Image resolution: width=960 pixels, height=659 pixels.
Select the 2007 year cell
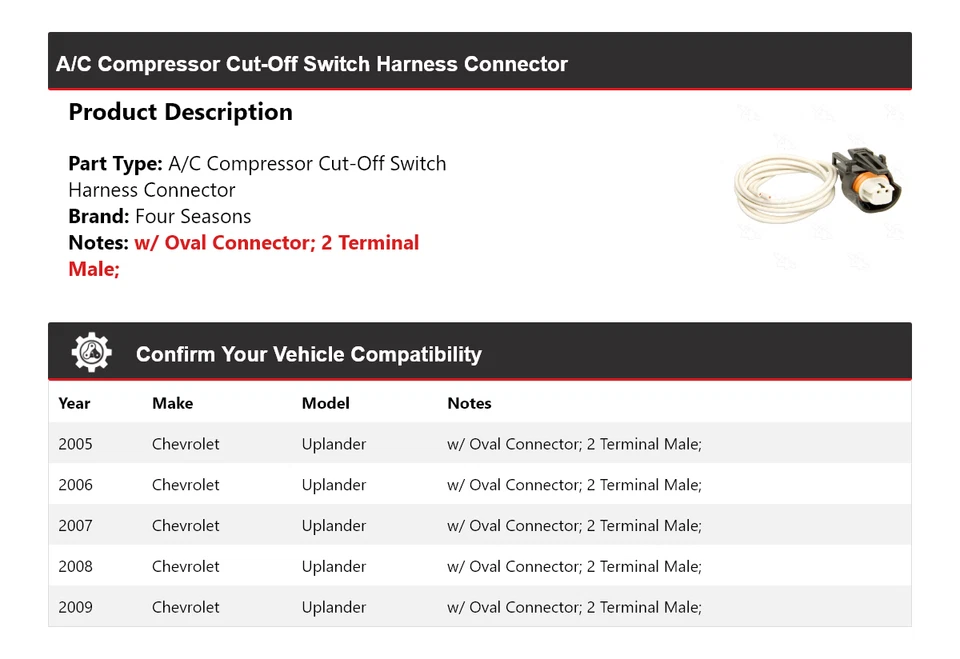(x=75, y=526)
